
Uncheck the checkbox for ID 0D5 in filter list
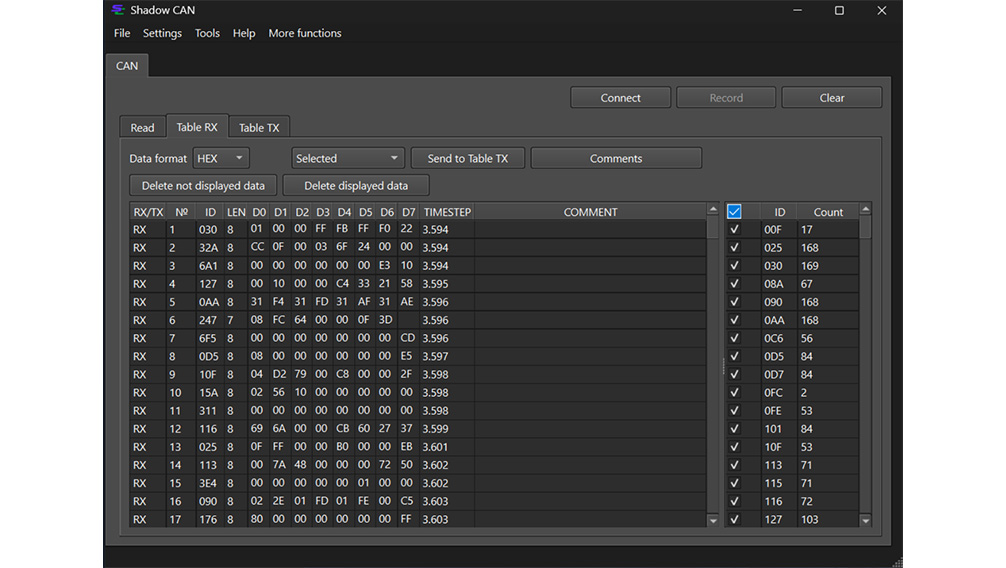[x=735, y=356]
